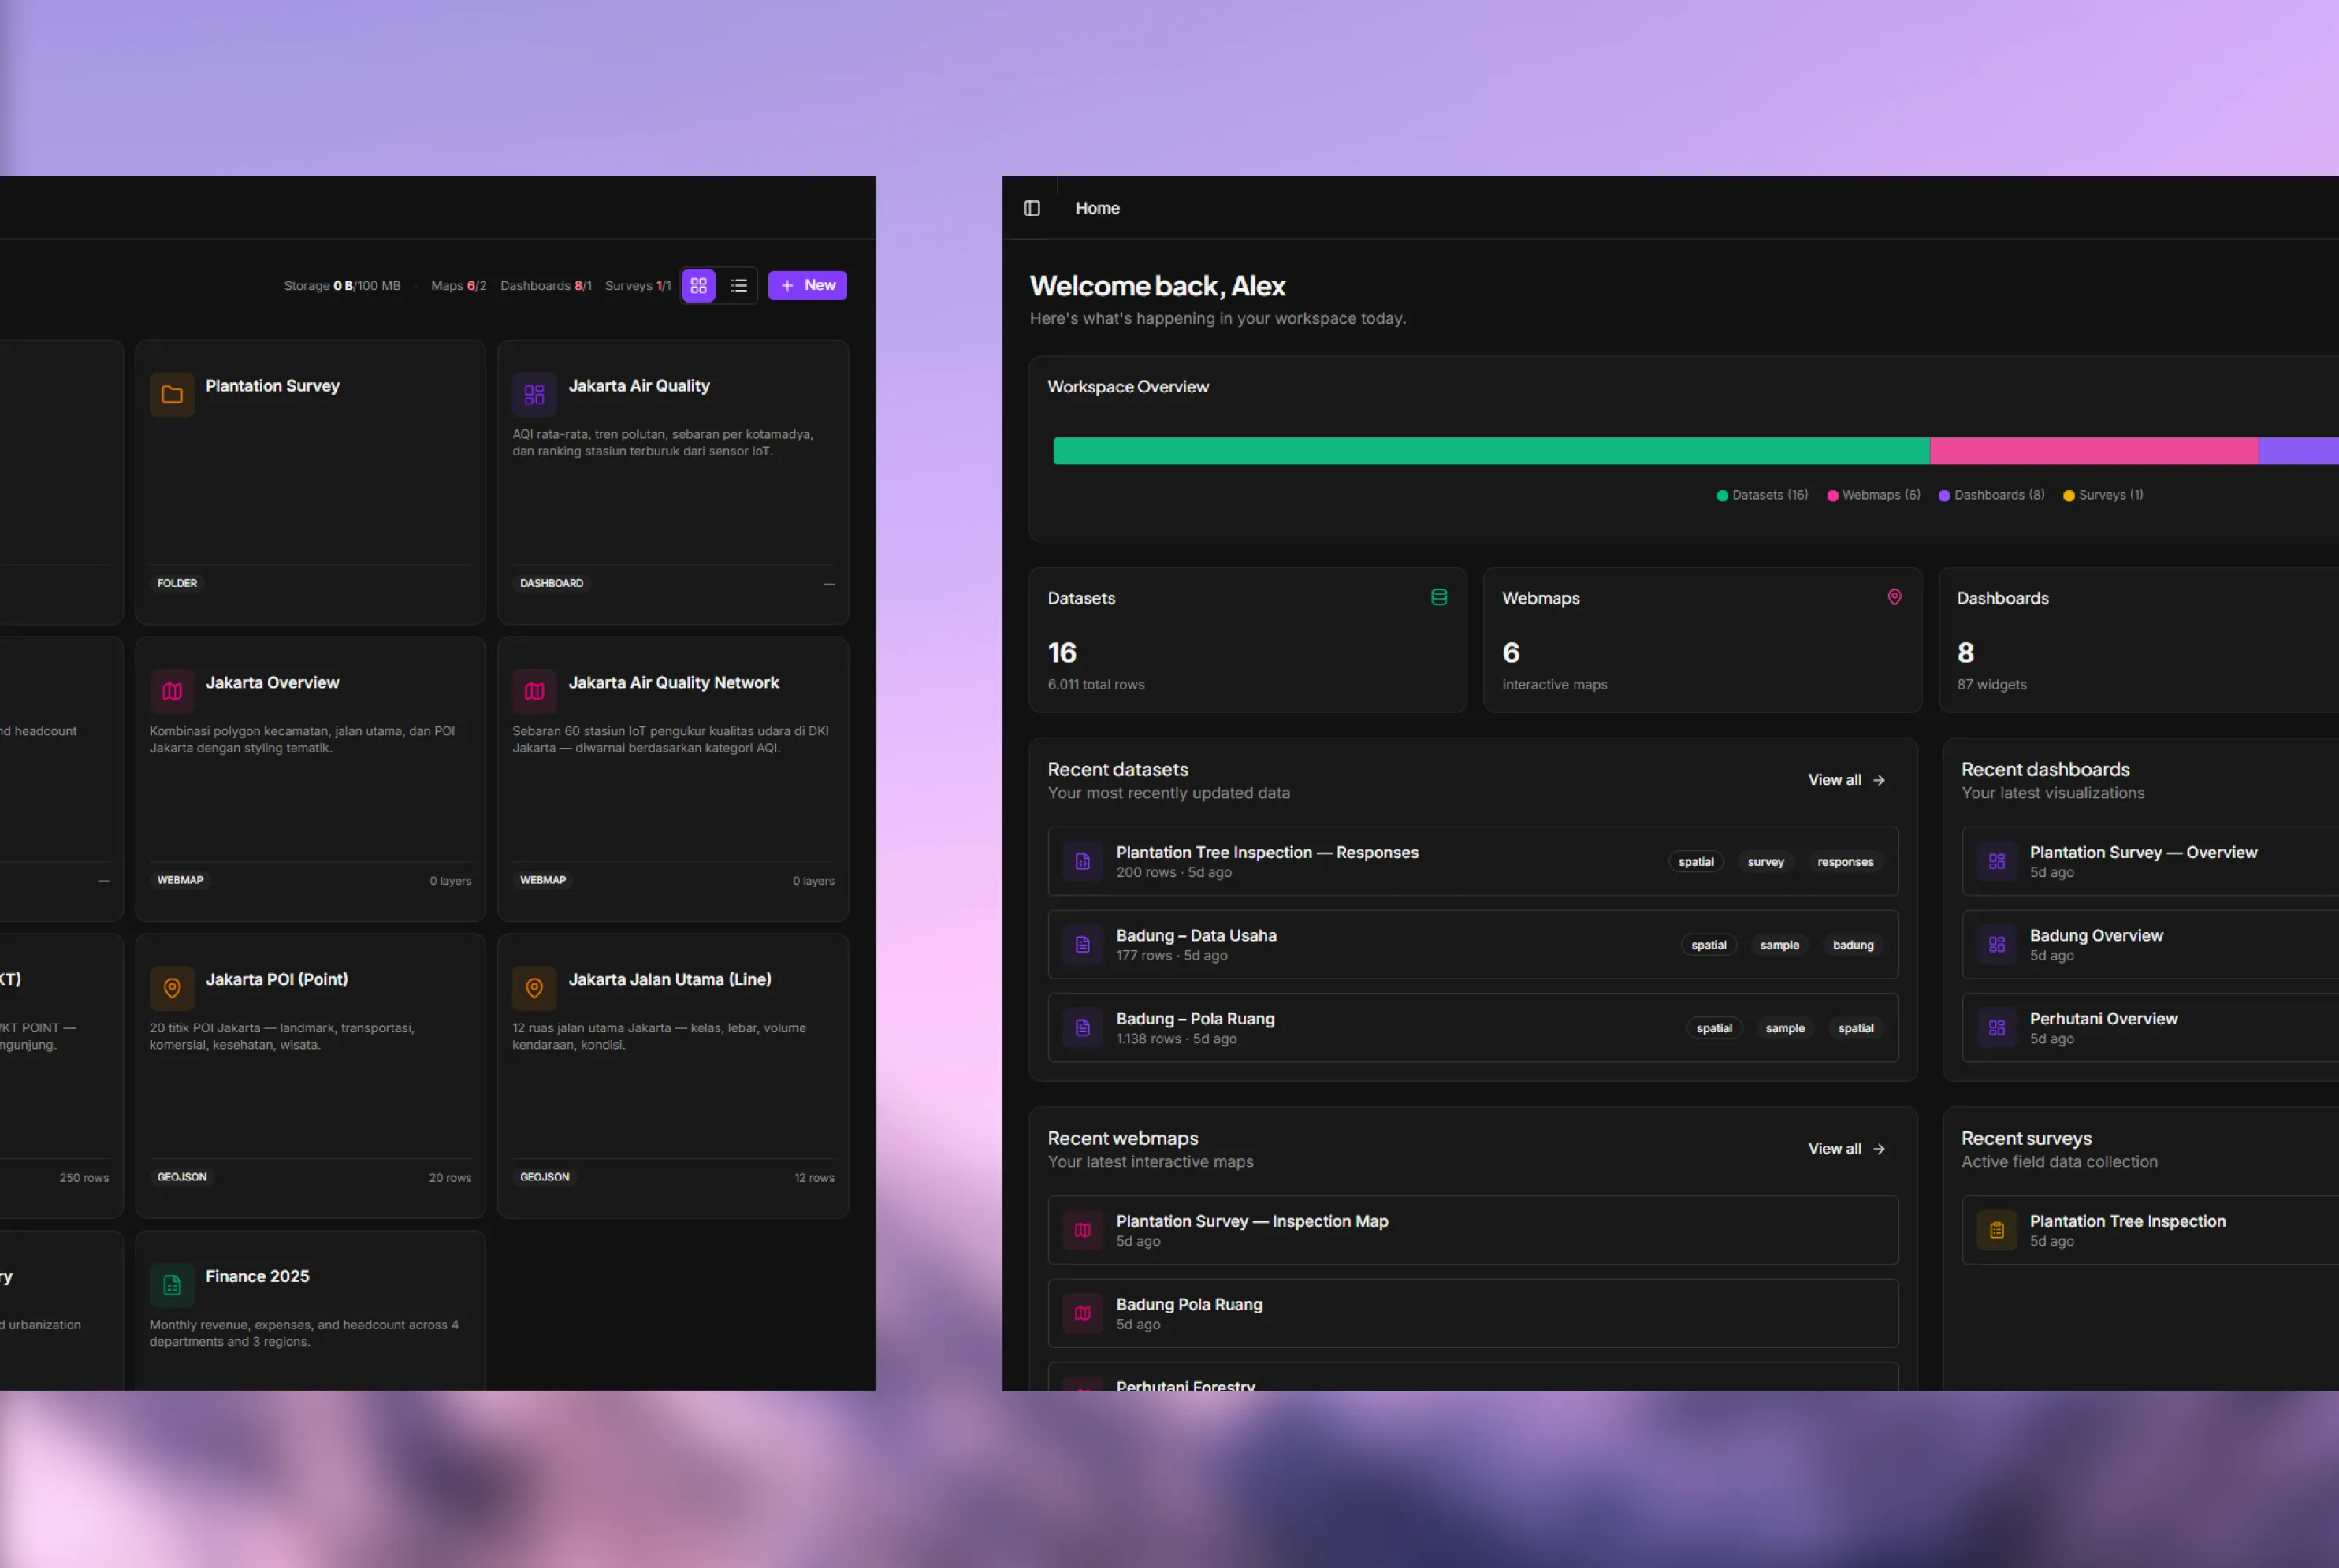Click the Storage 0 B/100 MB indicator

342,286
